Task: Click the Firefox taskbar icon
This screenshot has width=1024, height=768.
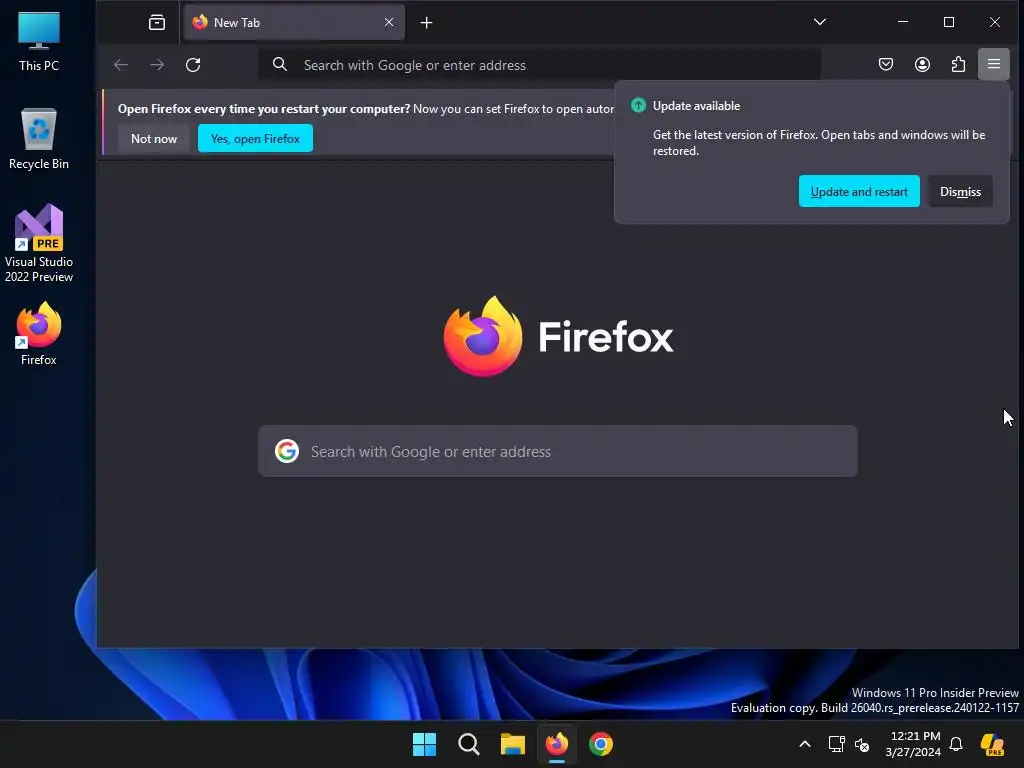Action: tap(556, 744)
